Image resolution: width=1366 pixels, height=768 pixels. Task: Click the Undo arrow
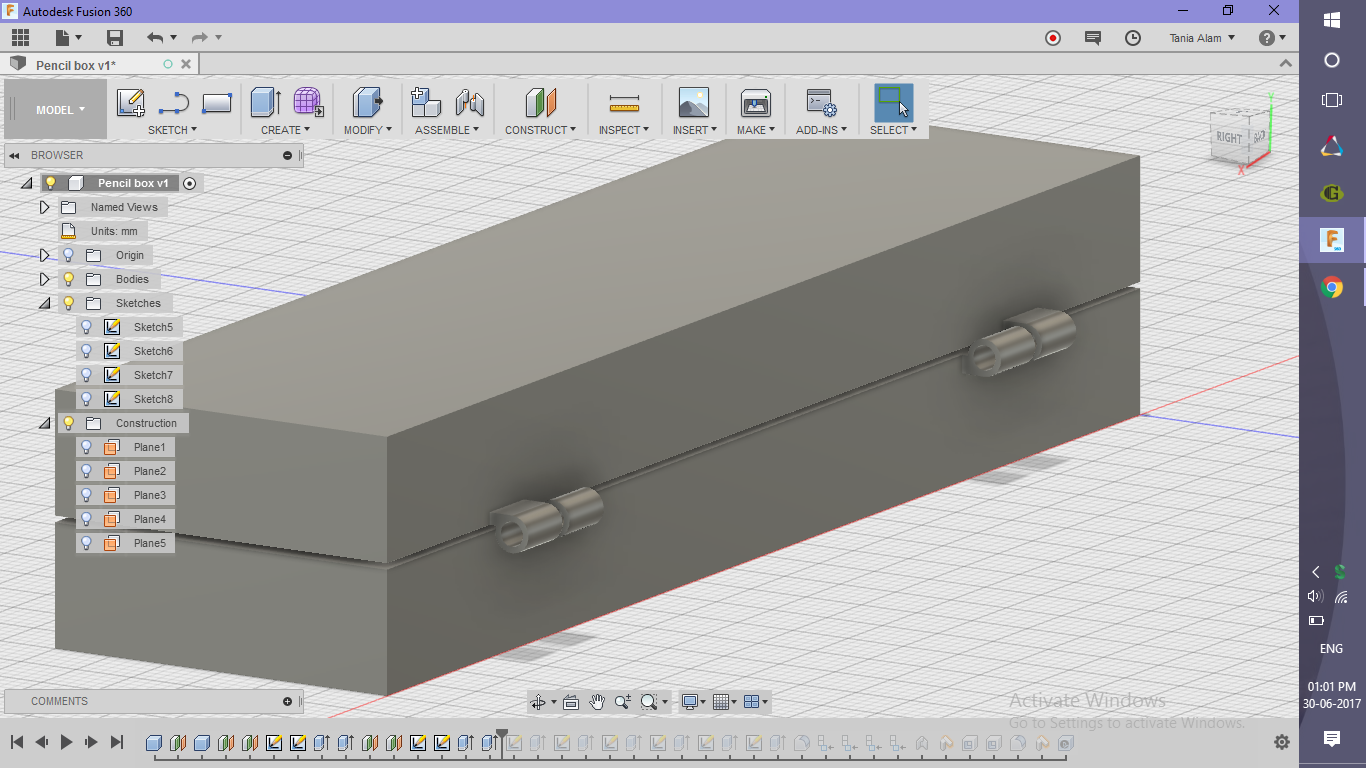click(155, 38)
